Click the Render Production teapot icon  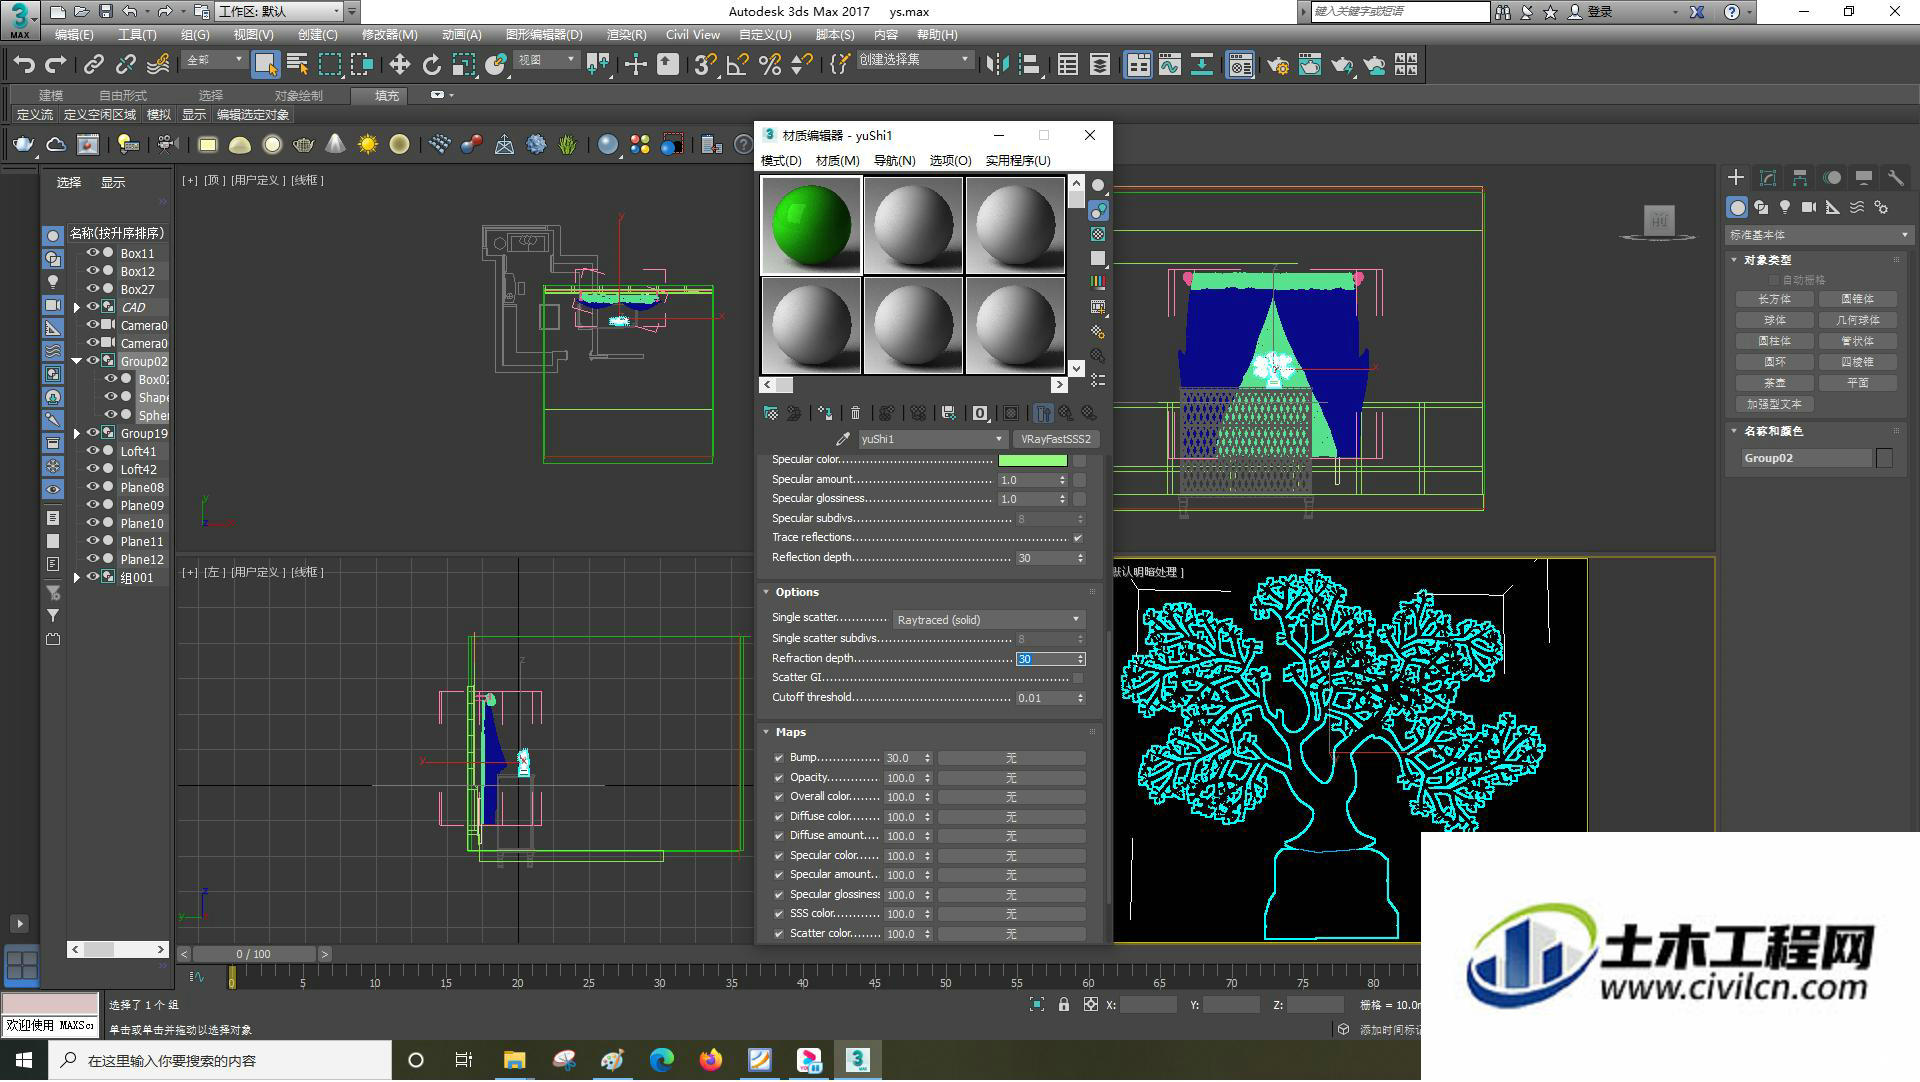[x=1342, y=65]
